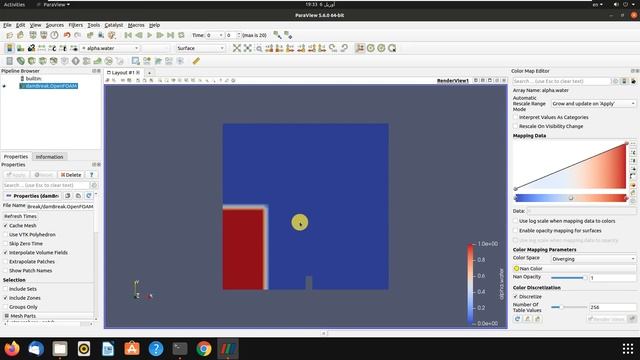The width and height of the screenshot is (640, 360).
Task: Enable Skip Zero Time checkbox
Action: (x=6, y=244)
